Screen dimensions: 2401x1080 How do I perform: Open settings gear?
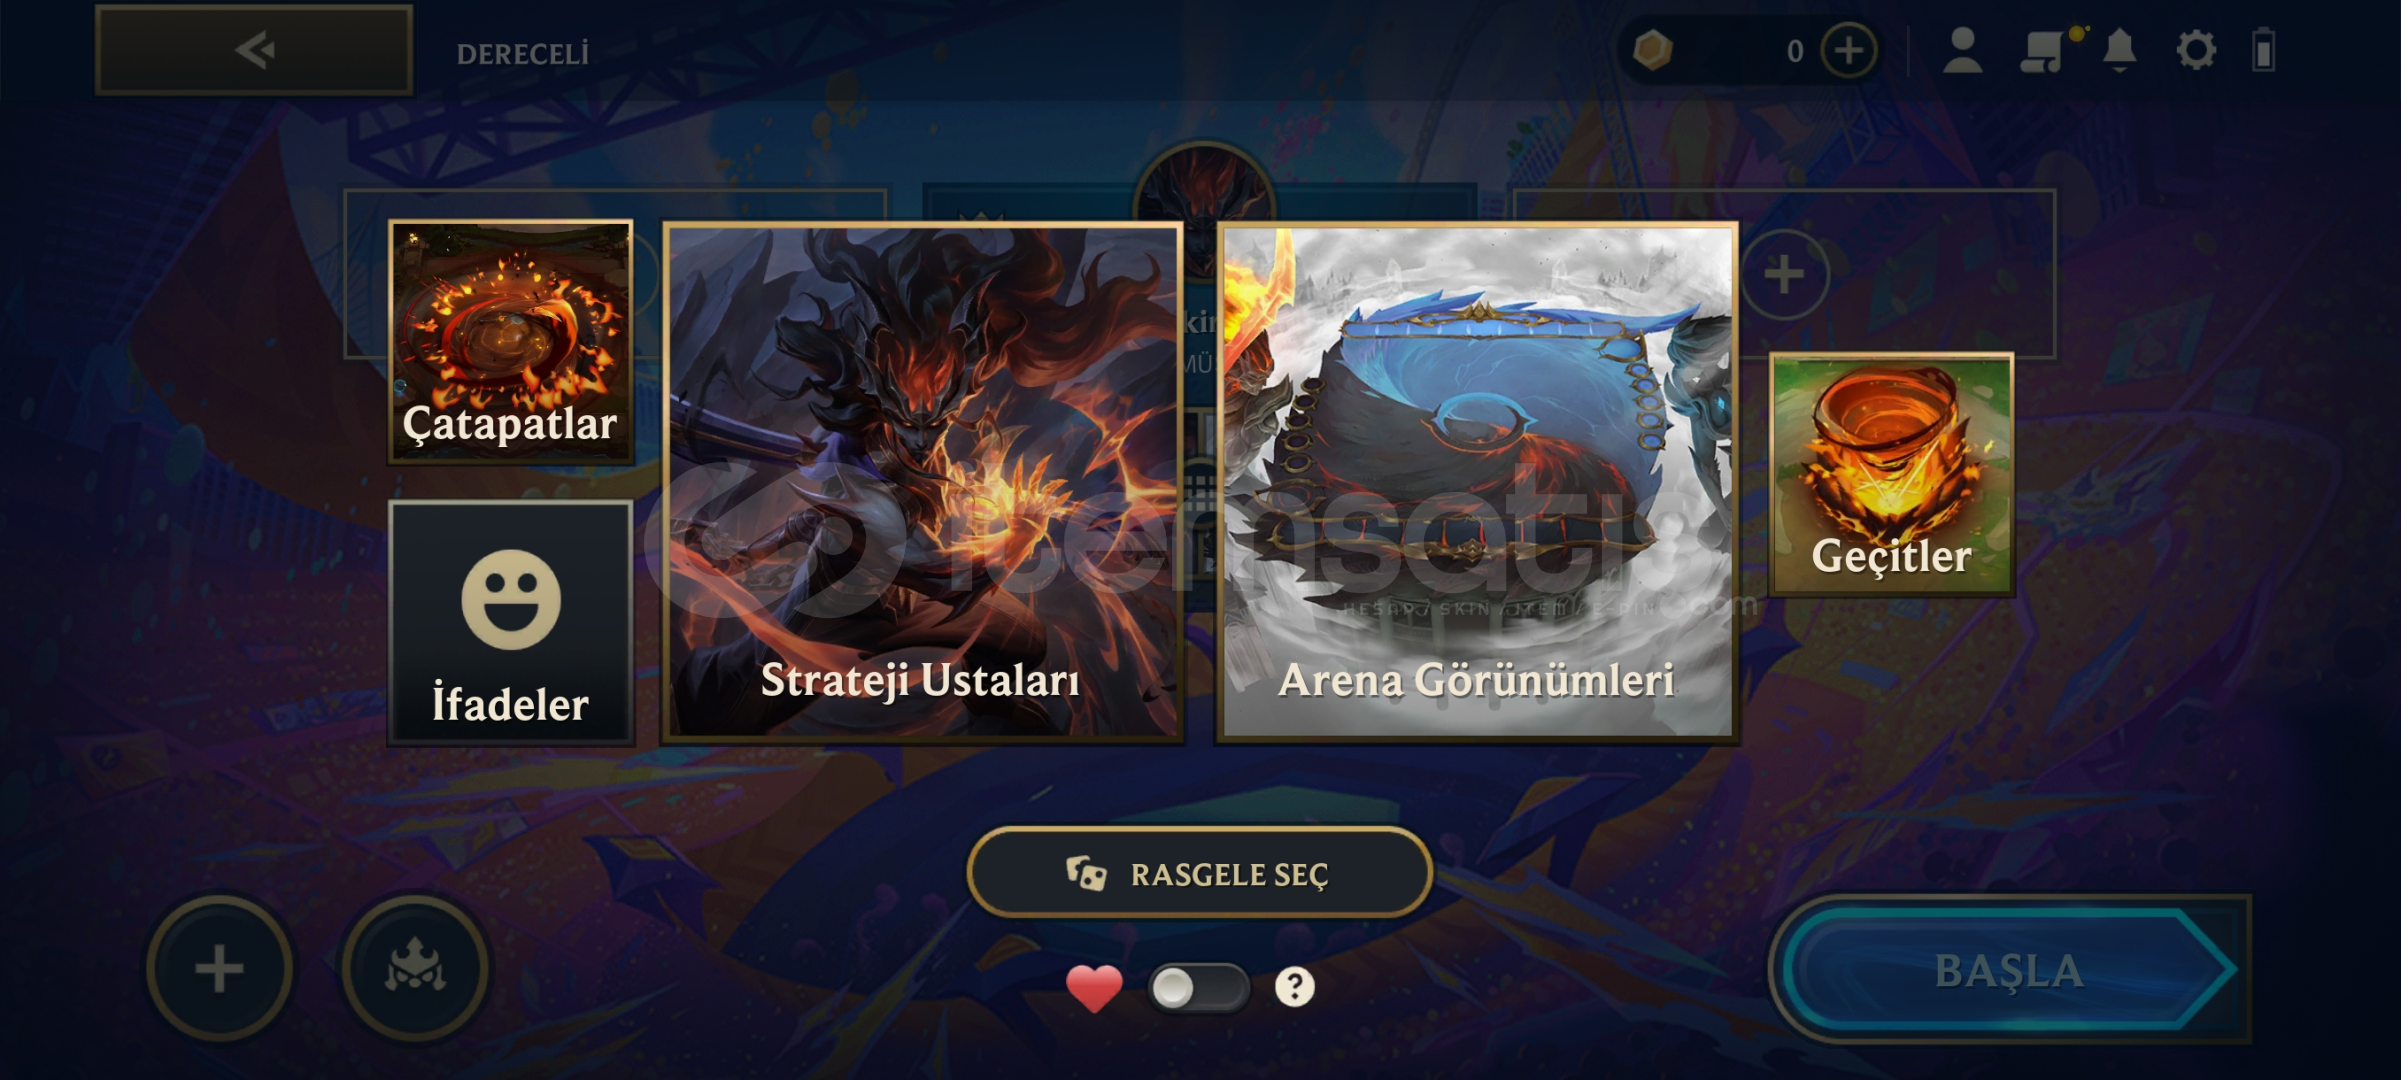[x=2196, y=50]
